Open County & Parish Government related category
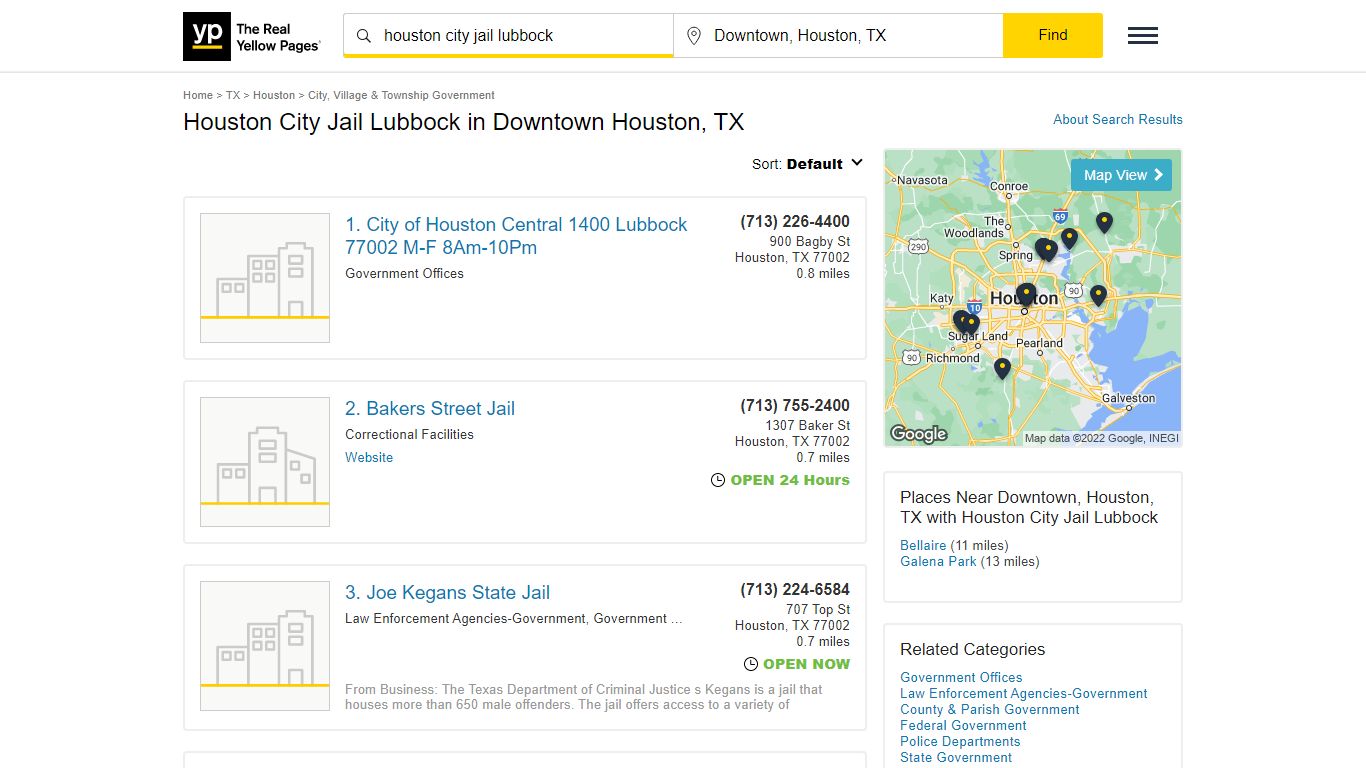Image resolution: width=1366 pixels, height=768 pixels. click(x=990, y=709)
